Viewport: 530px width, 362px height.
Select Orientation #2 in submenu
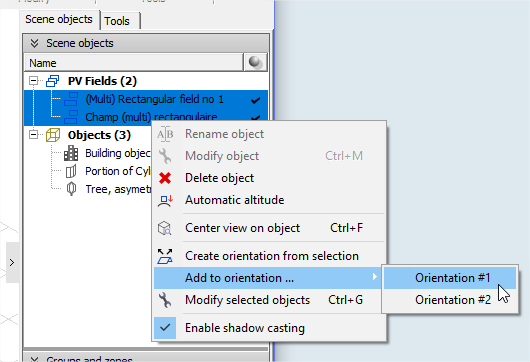pos(450,300)
